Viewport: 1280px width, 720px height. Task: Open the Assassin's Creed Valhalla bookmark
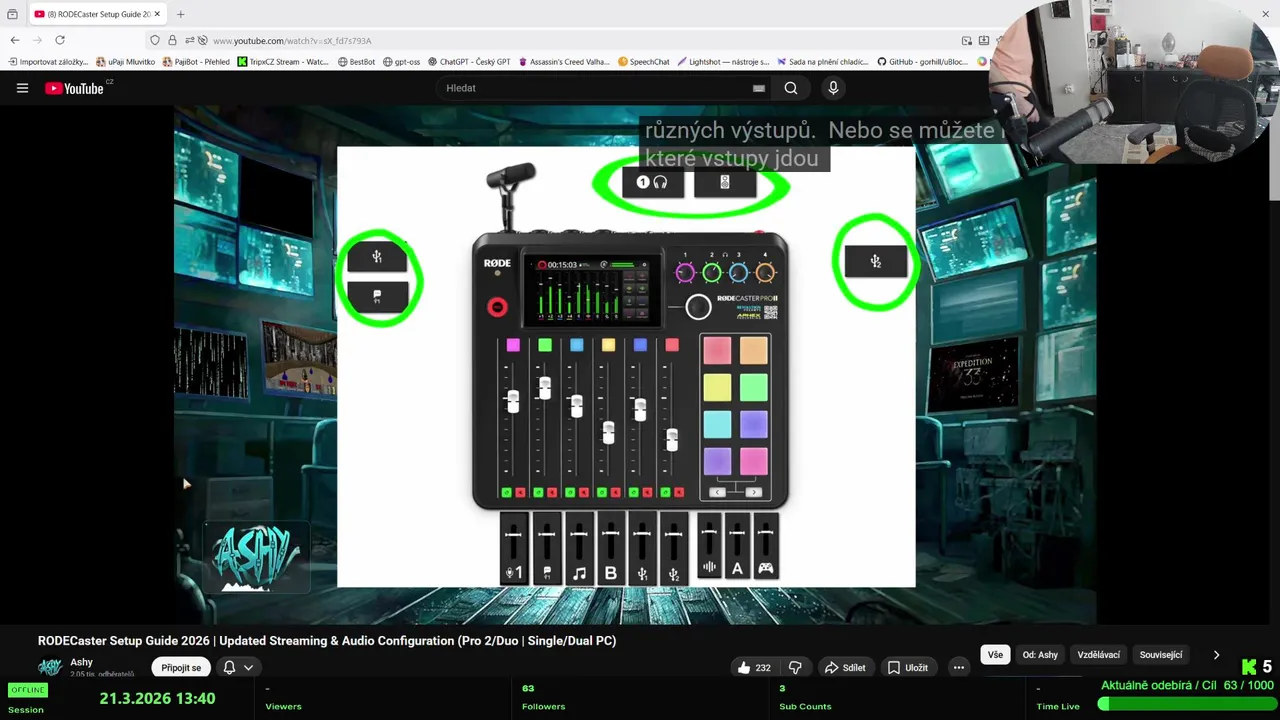click(x=563, y=61)
